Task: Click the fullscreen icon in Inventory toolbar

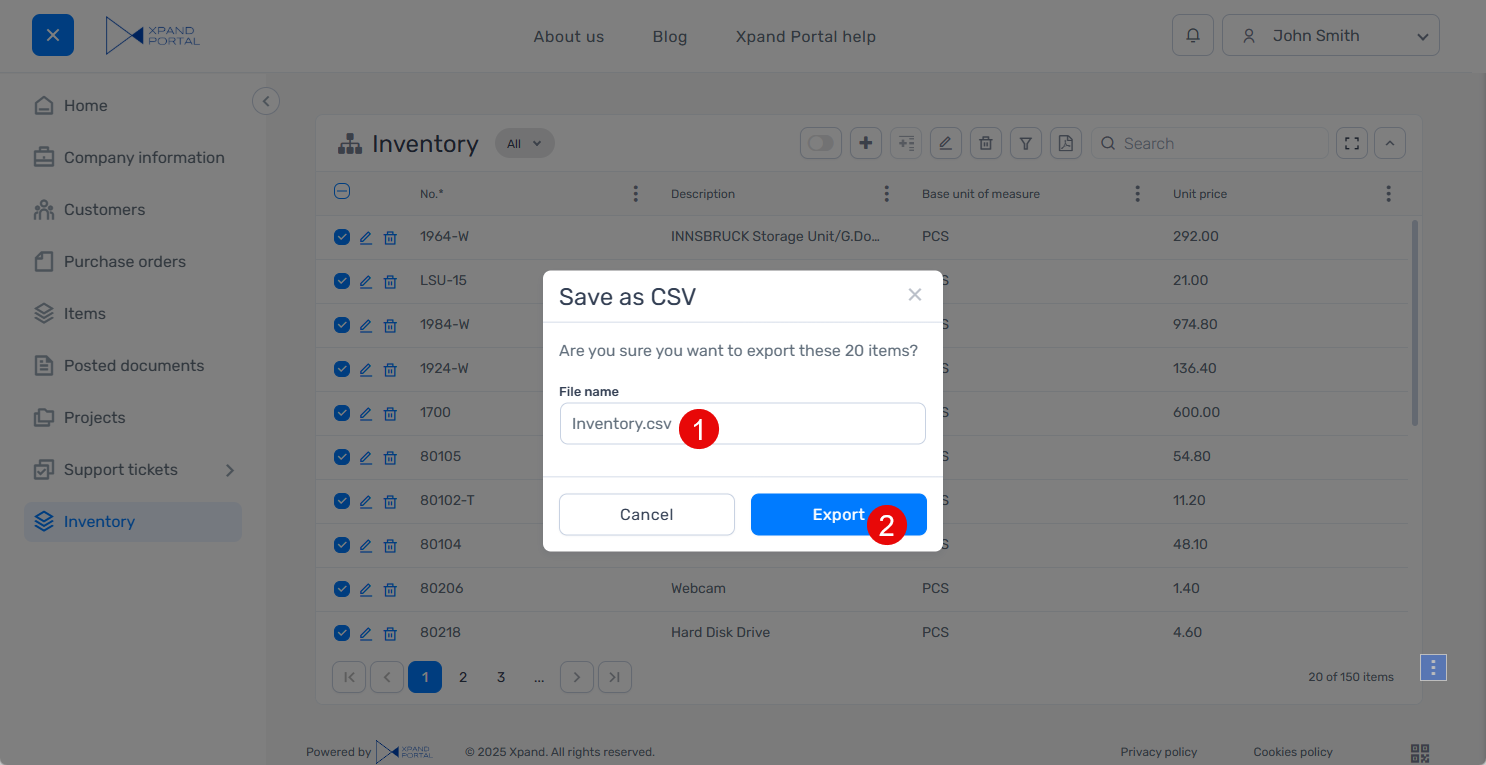Action: pos(1352,144)
